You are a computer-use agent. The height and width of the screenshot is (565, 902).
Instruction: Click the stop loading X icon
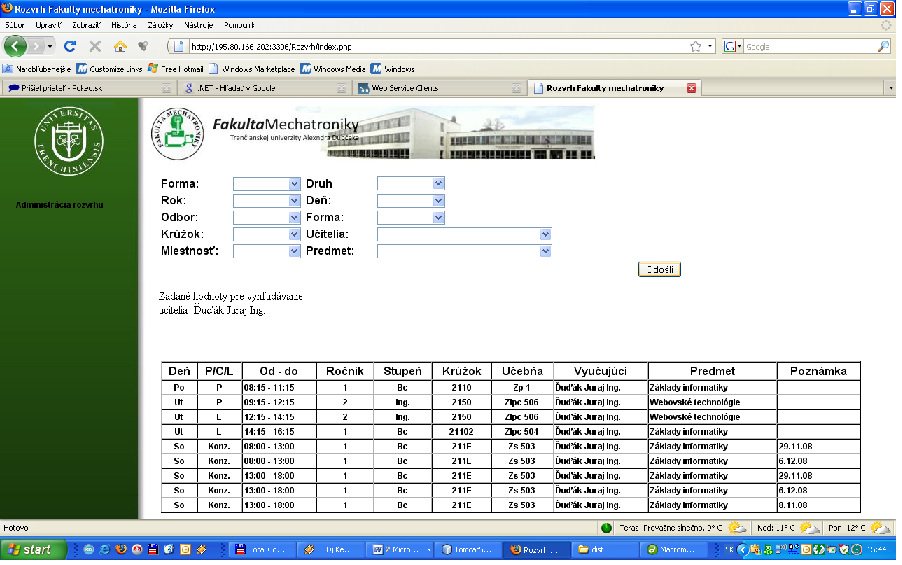click(95, 46)
